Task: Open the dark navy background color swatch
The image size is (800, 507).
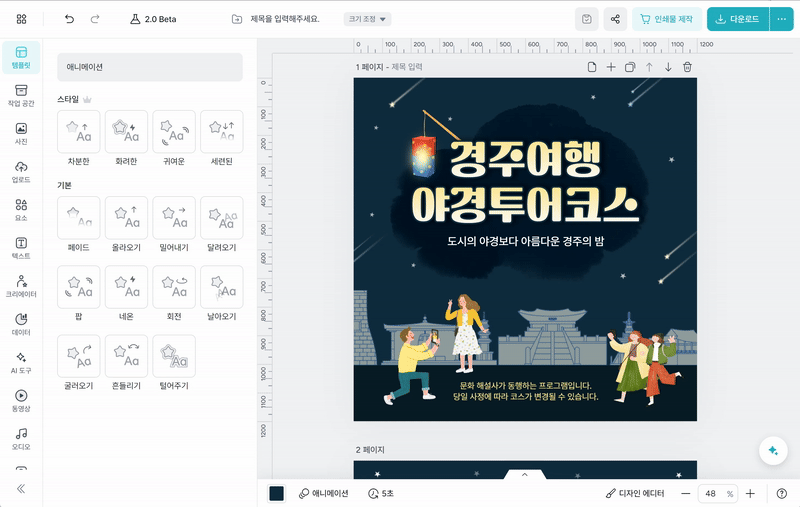Action: pyautogui.click(x=277, y=493)
